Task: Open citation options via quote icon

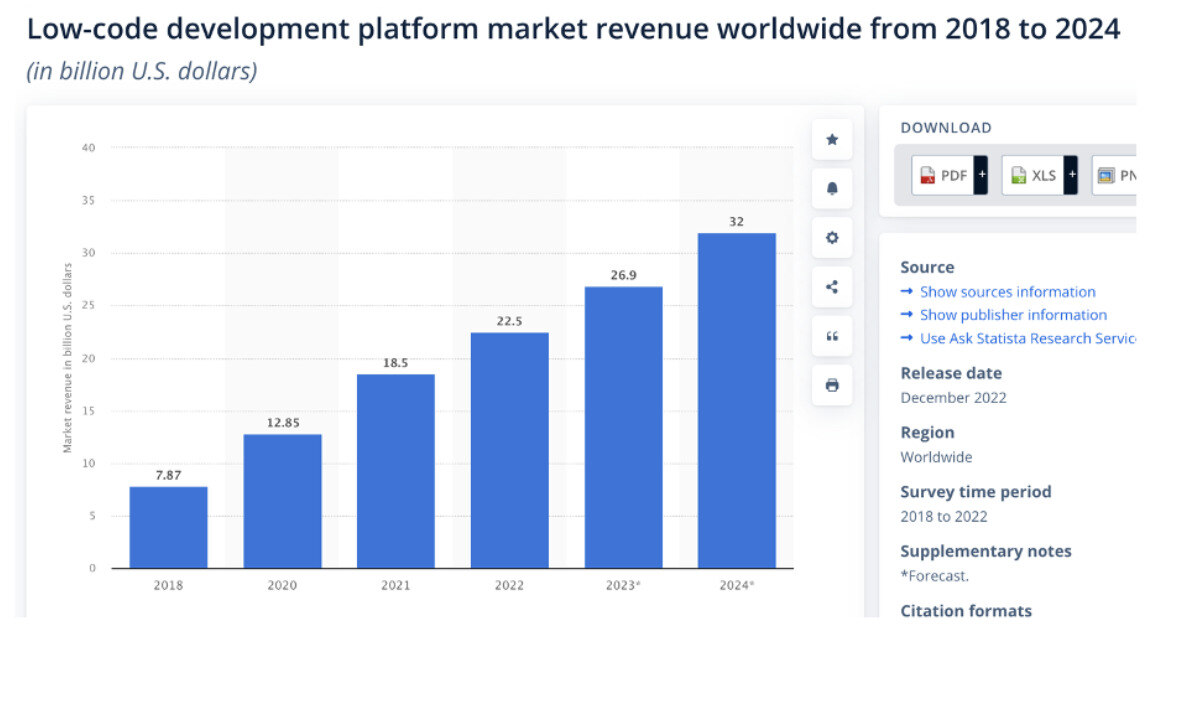Action: [832, 336]
